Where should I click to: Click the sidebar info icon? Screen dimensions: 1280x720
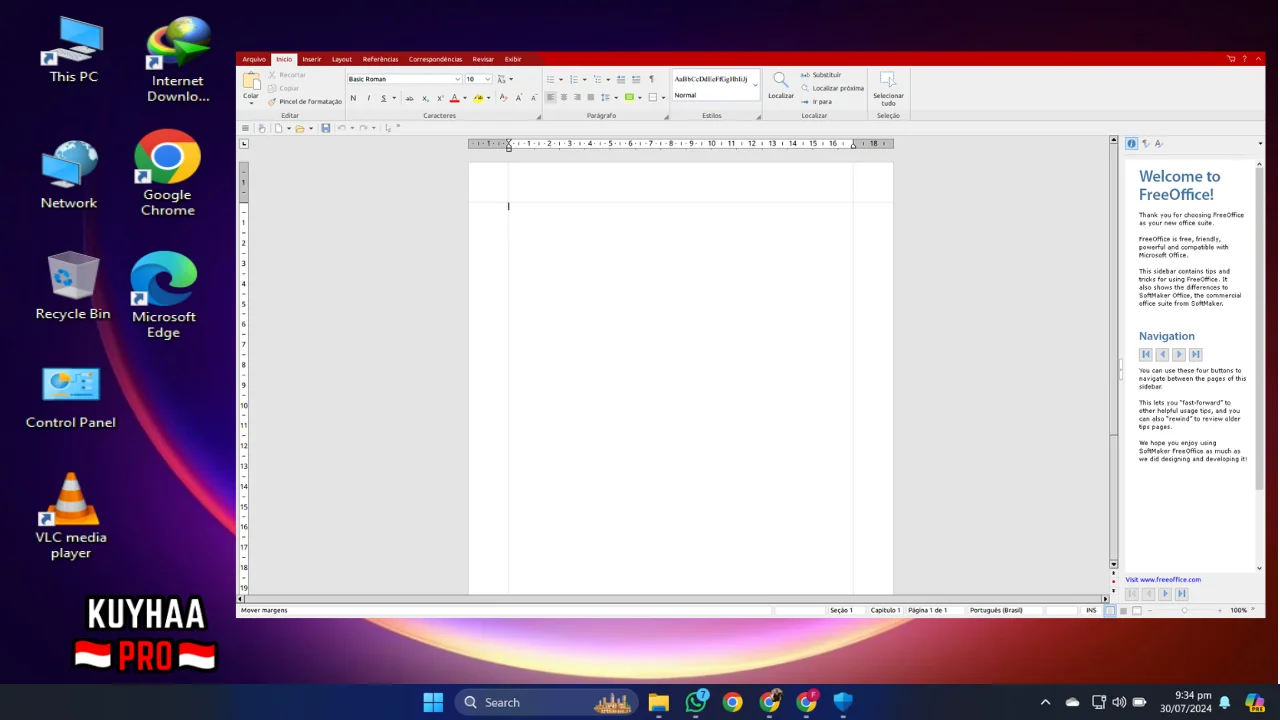point(1132,144)
